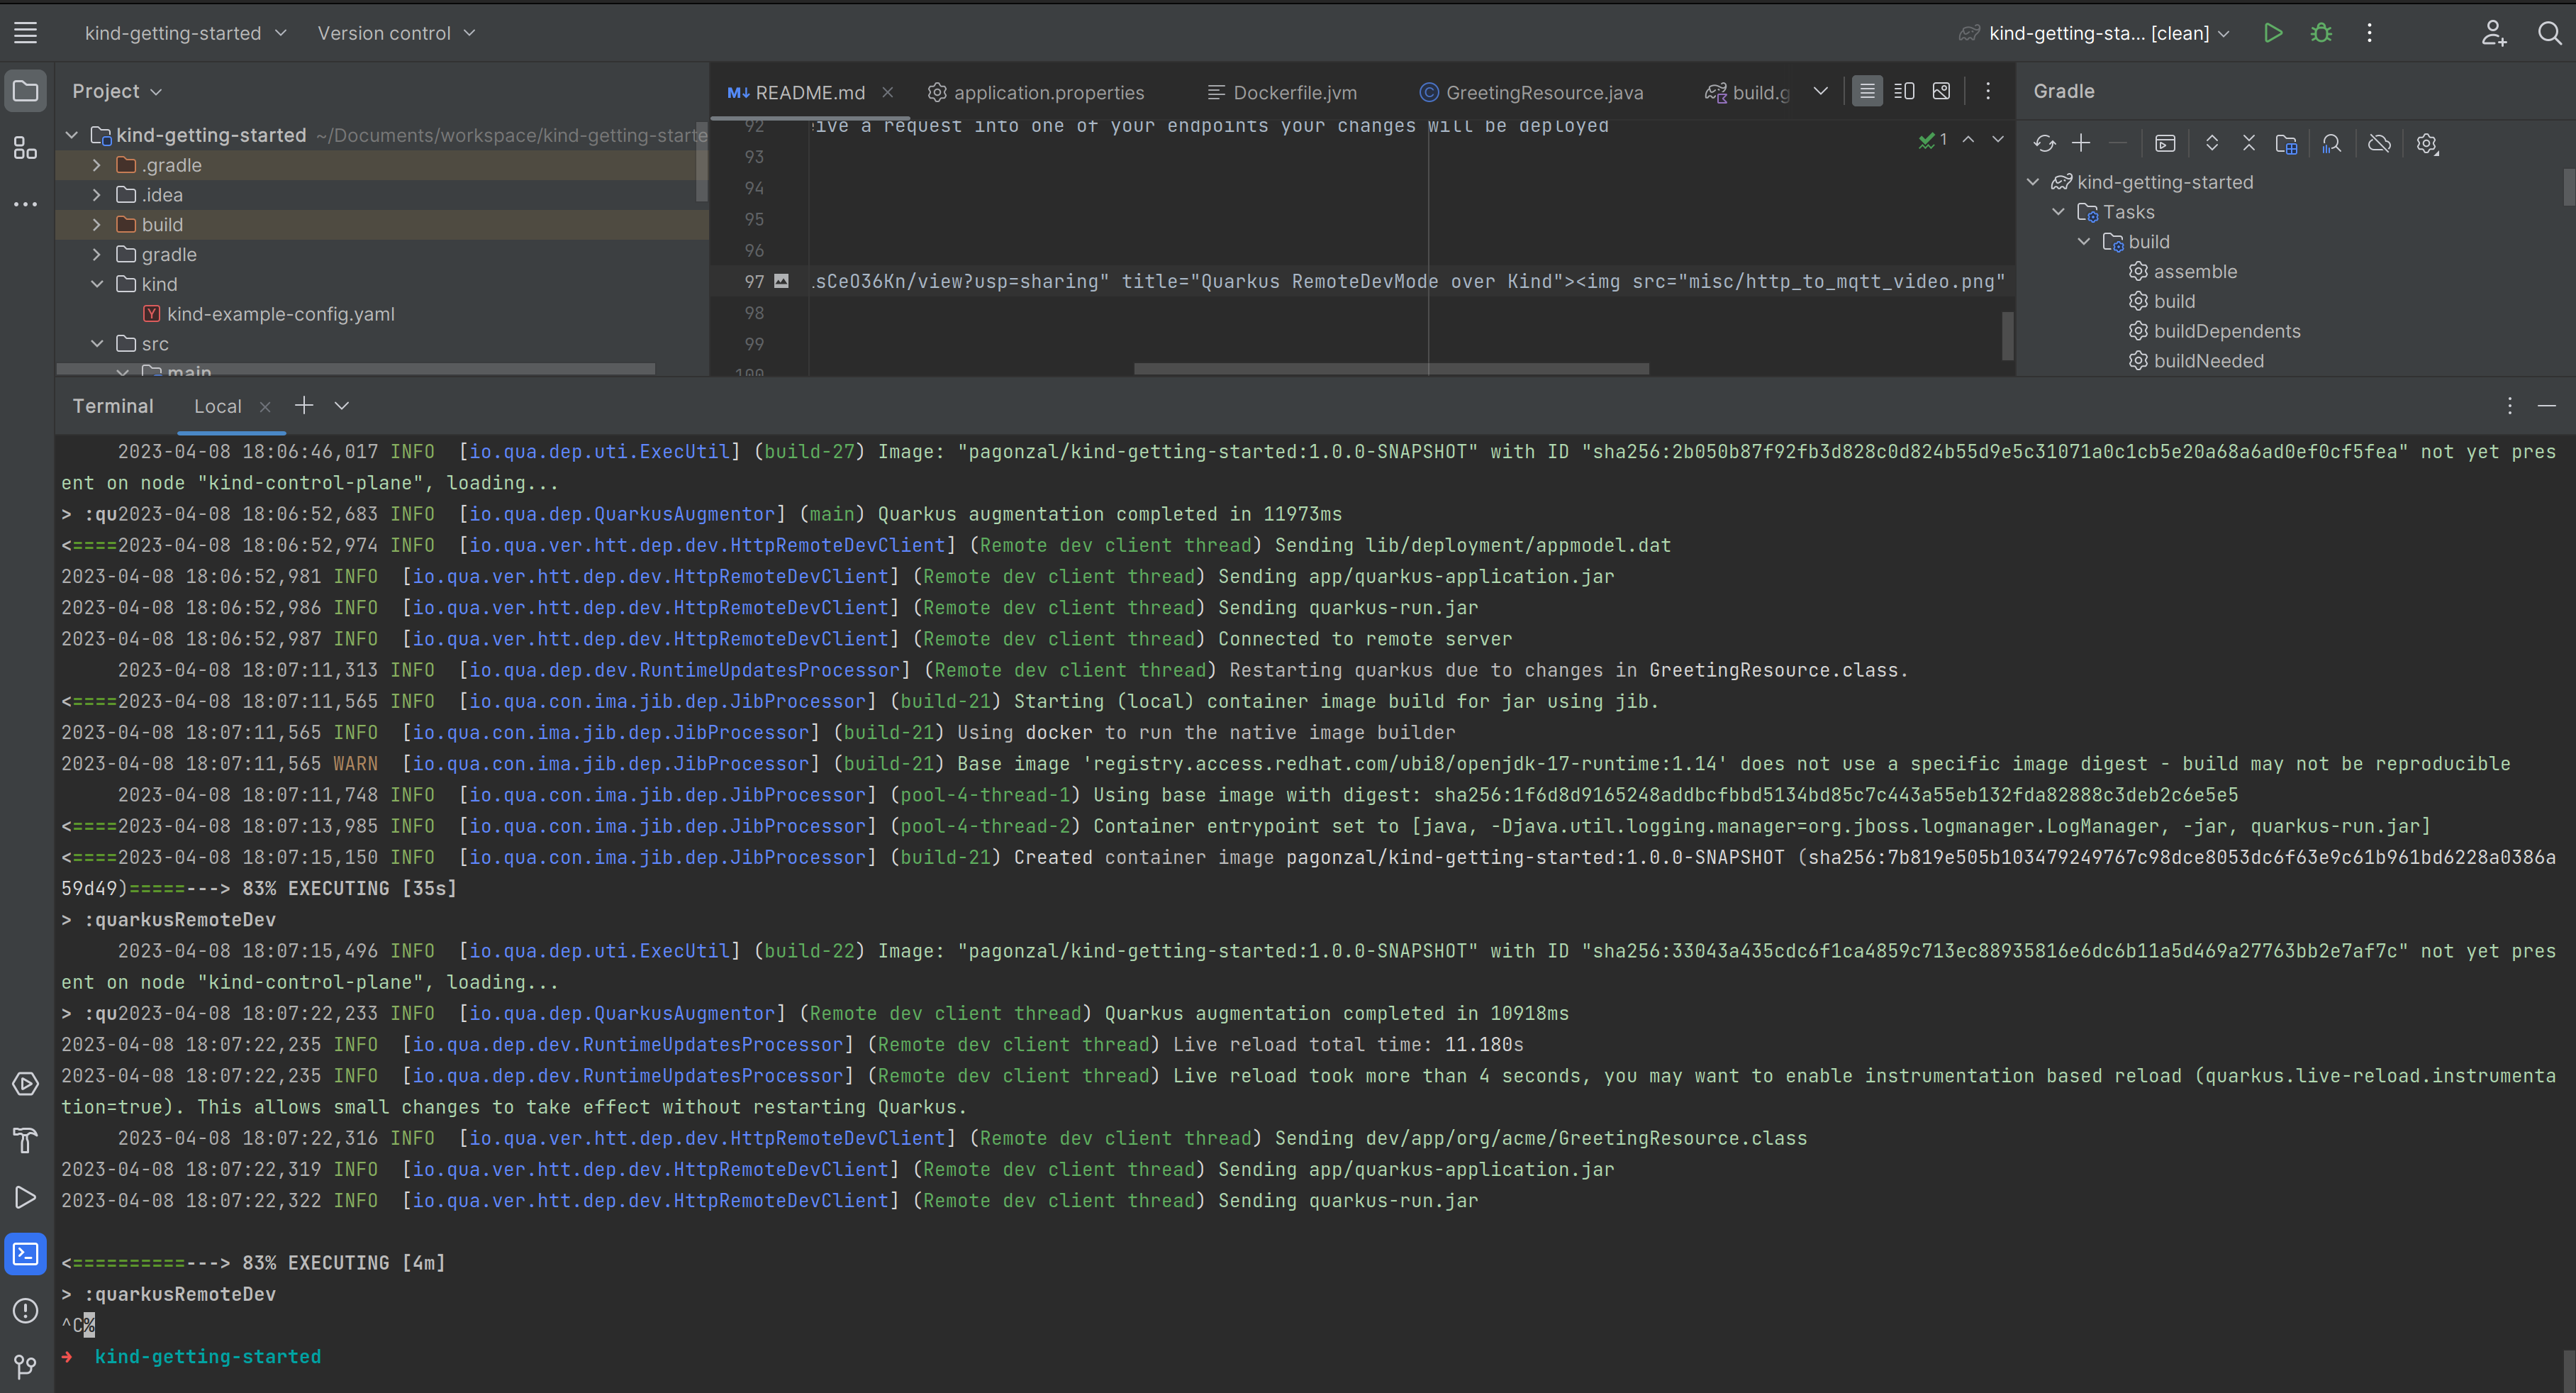Viewport: 2576px width, 1393px height.
Task: Collapse the kind folder in project tree
Action: [97, 284]
